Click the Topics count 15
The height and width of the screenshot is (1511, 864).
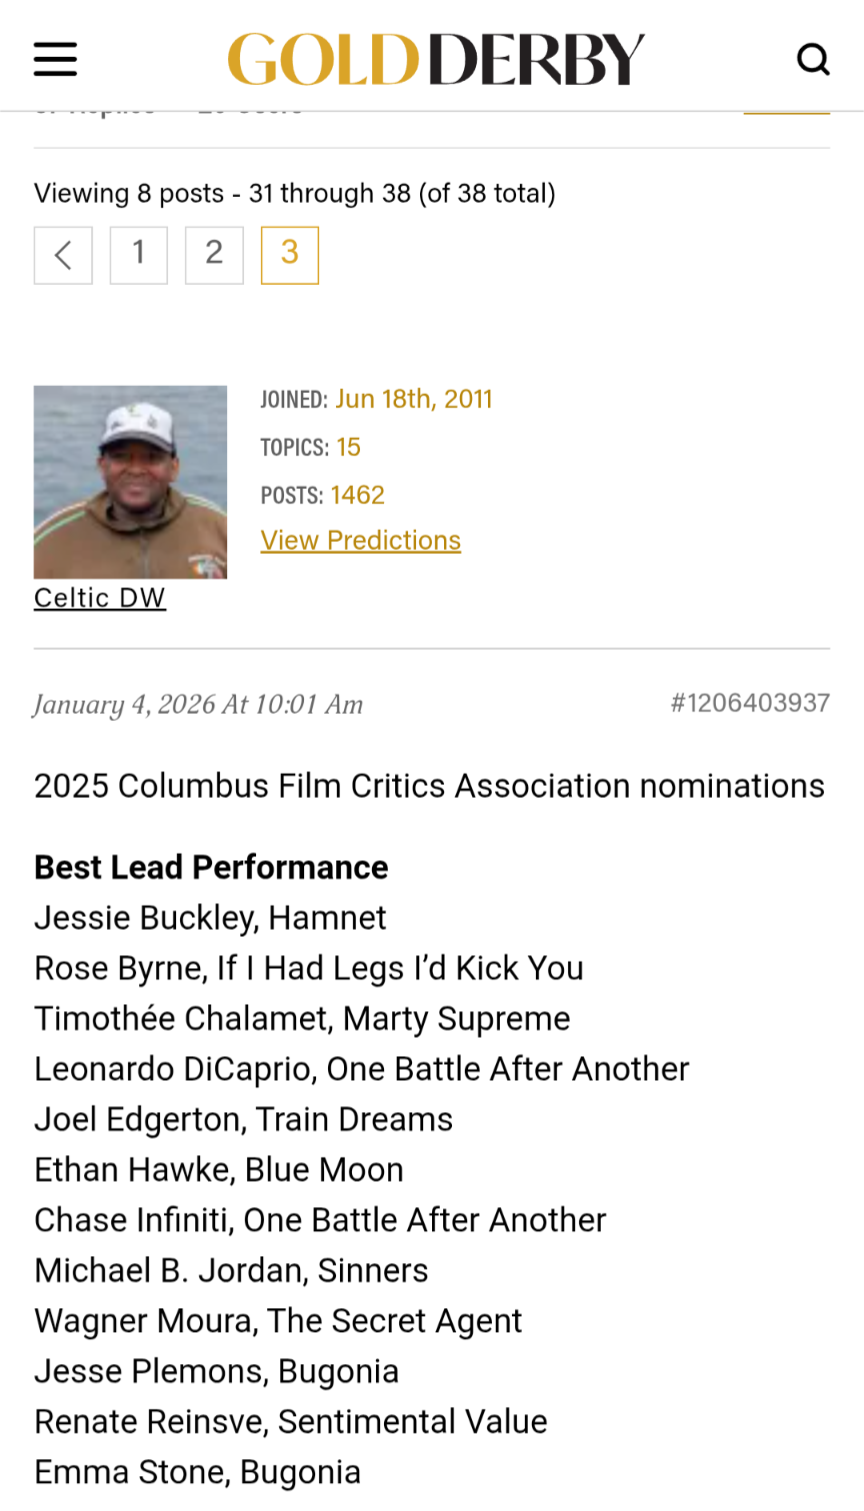coord(348,447)
